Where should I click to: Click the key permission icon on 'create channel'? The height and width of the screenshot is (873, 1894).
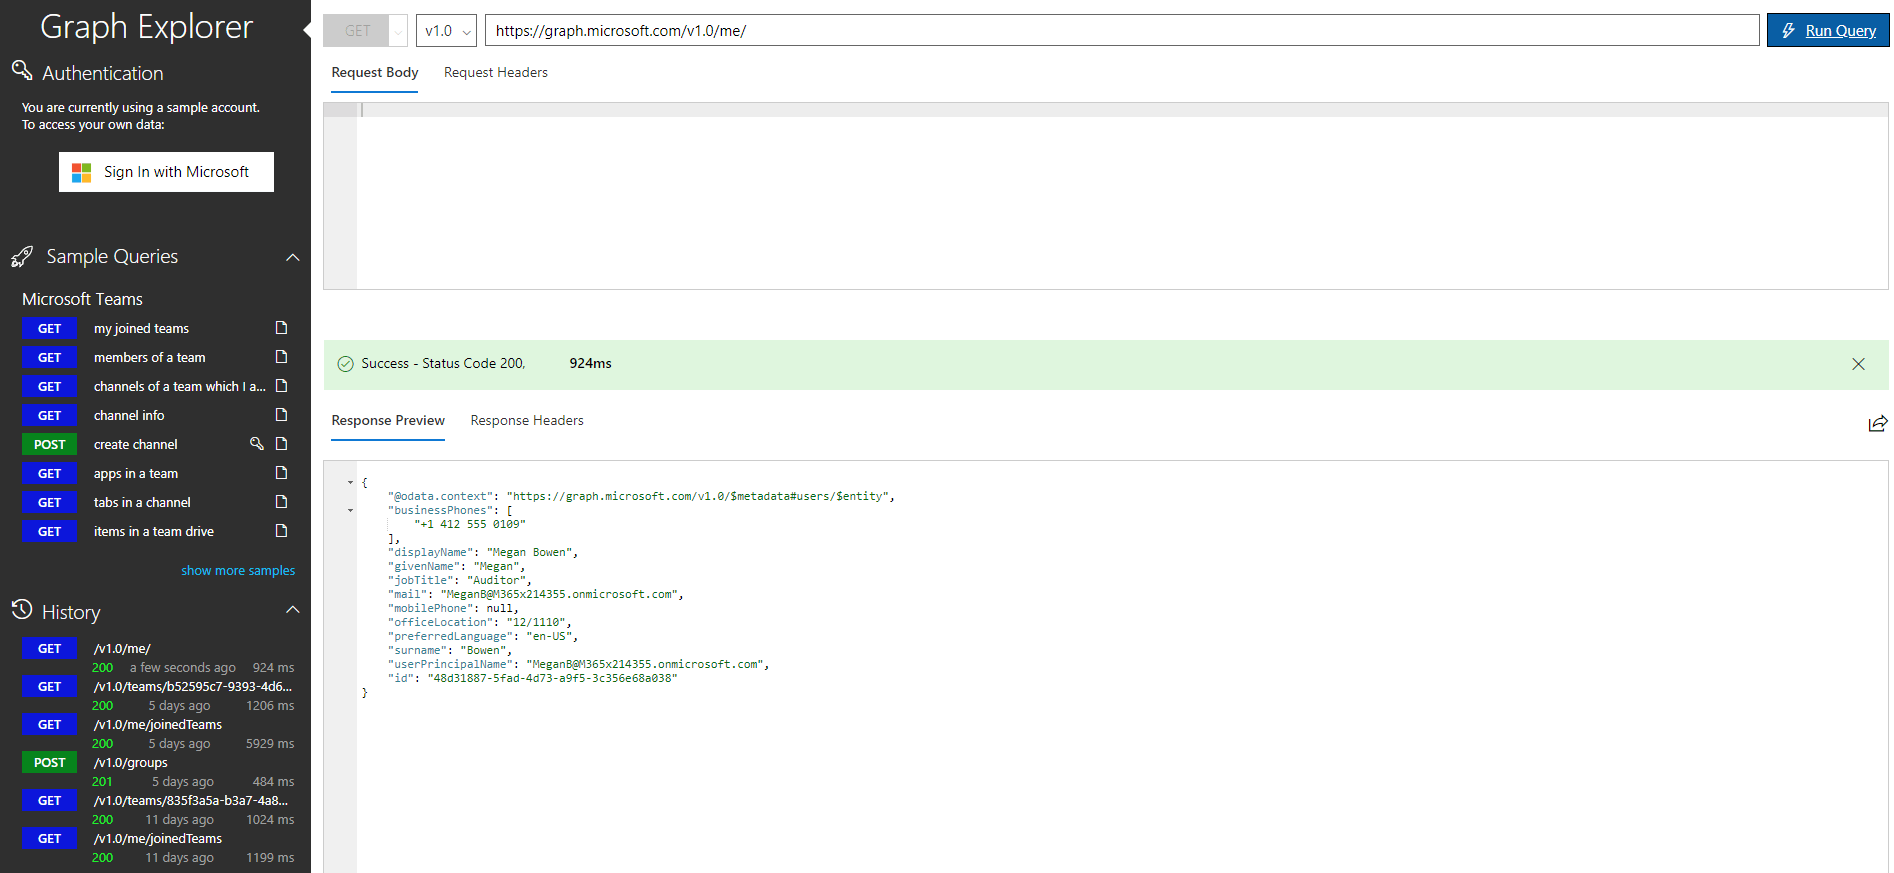[256, 444]
